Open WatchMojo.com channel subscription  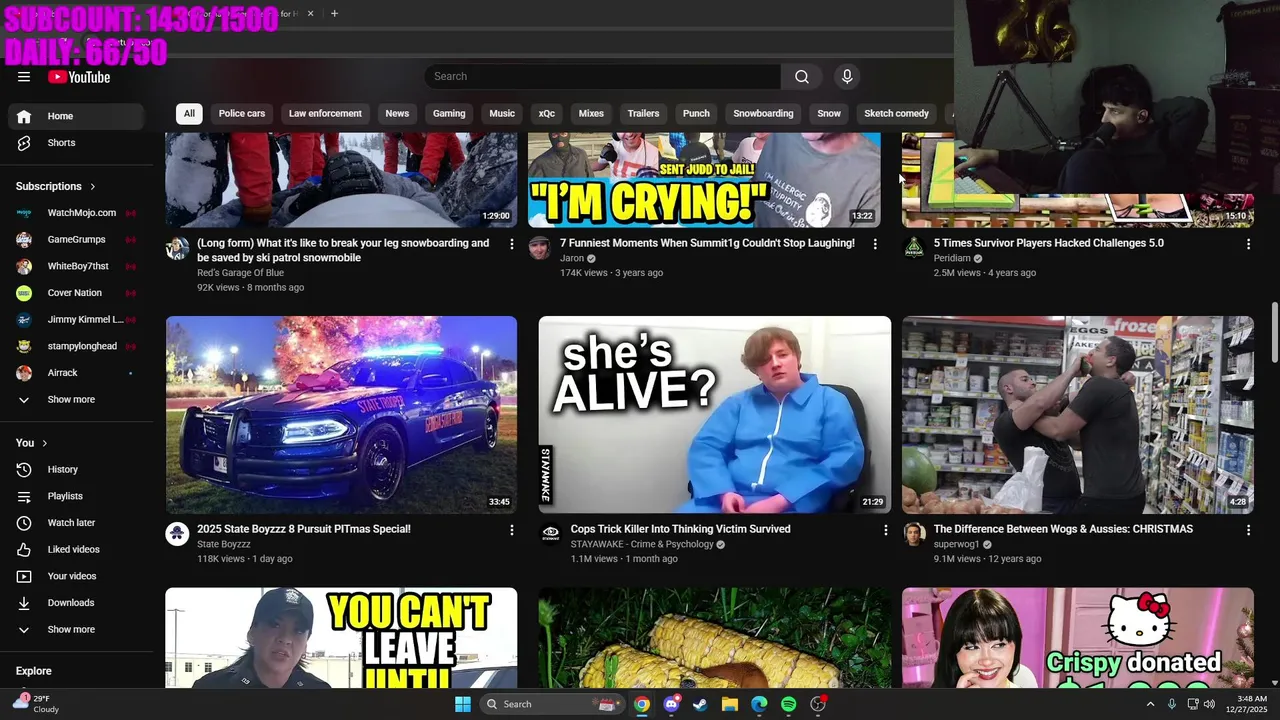click(x=76, y=213)
